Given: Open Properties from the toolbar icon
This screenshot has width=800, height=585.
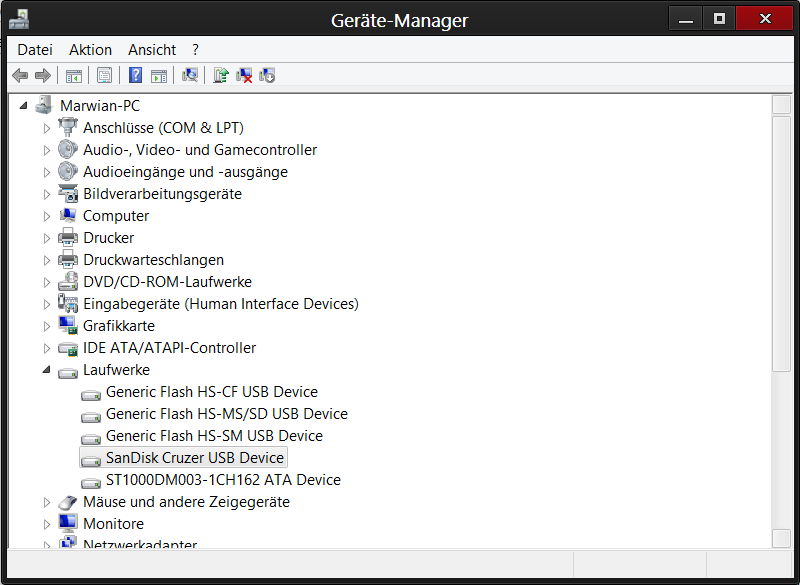Looking at the screenshot, I should 104,76.
